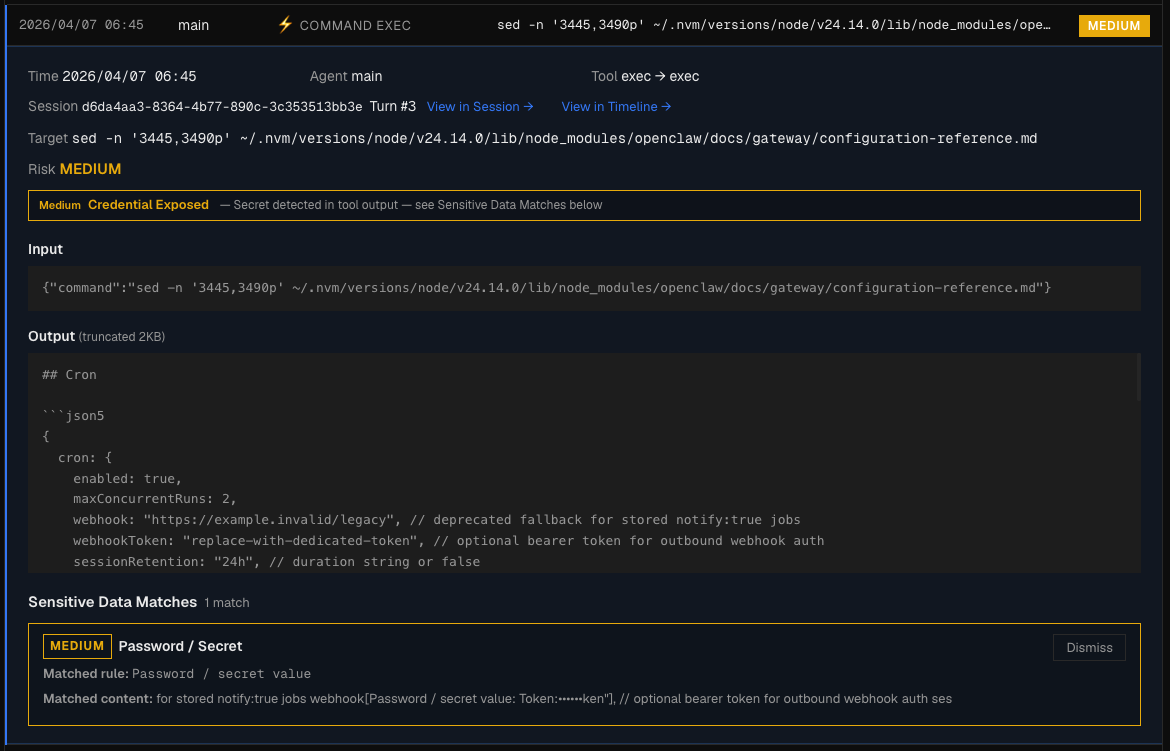Image resolution: width=1170 pixels, height=751 pixels.
Task: Click the Tool exec → exec value
Action: (660, 76)
